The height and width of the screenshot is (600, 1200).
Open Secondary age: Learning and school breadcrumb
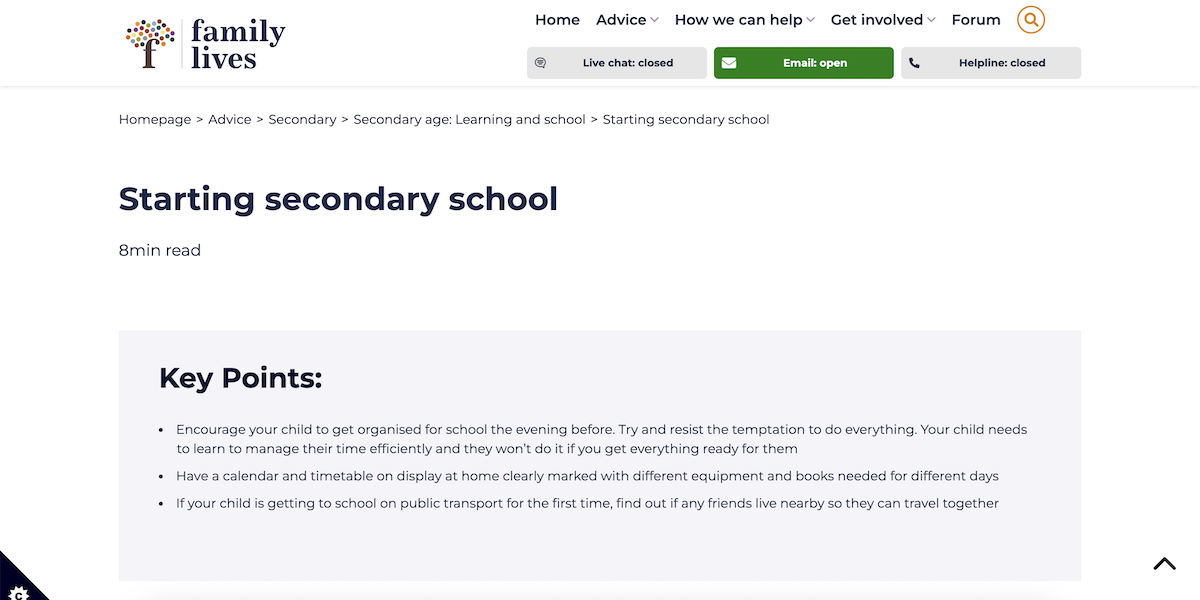pos(470,119)
